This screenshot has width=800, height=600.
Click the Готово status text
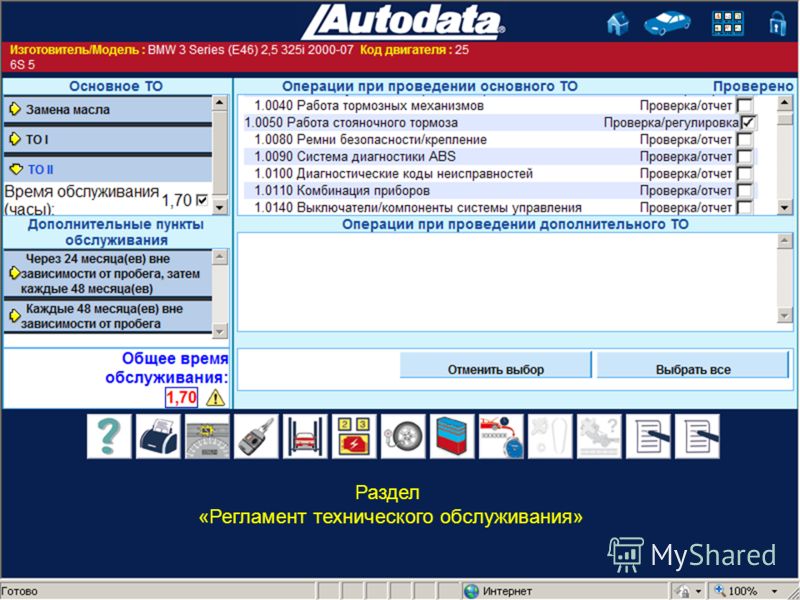[19, 591]
